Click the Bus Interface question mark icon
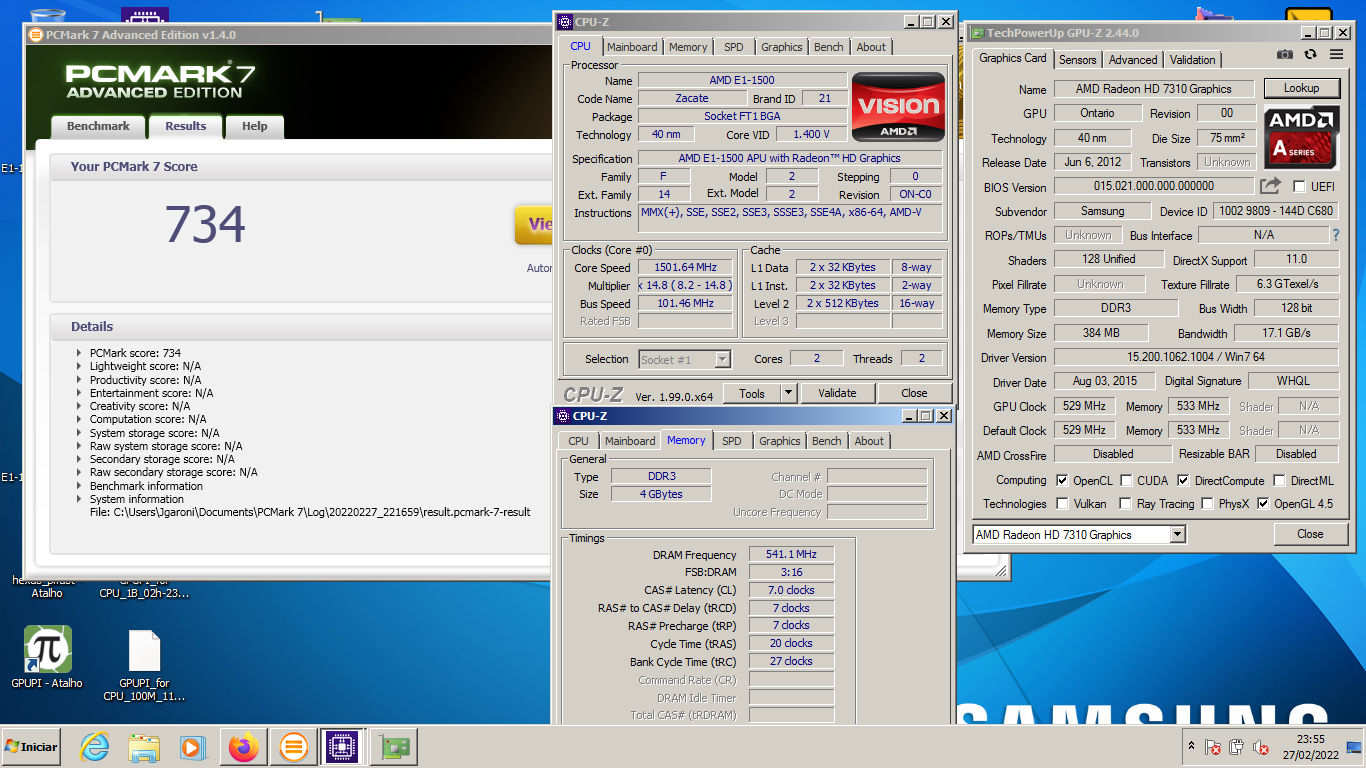The image size is (1366, 768). point(1335,235)
